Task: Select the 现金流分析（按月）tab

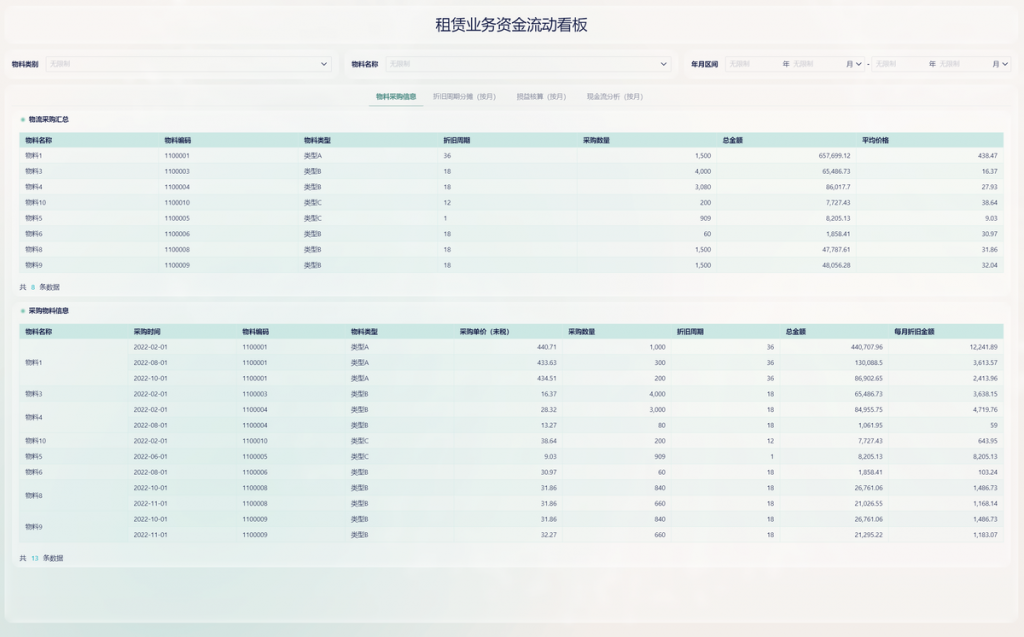Action: tap(614, 97)
